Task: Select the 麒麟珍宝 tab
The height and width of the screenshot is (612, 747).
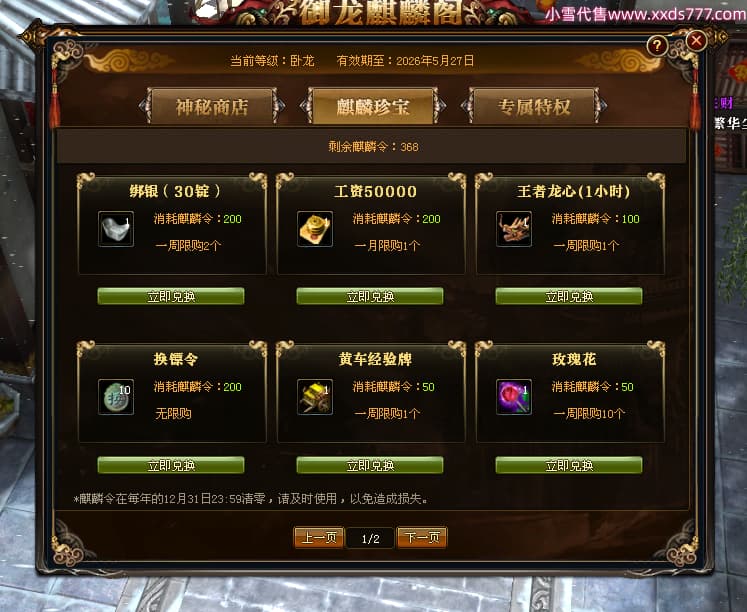Action: (373, 106)
